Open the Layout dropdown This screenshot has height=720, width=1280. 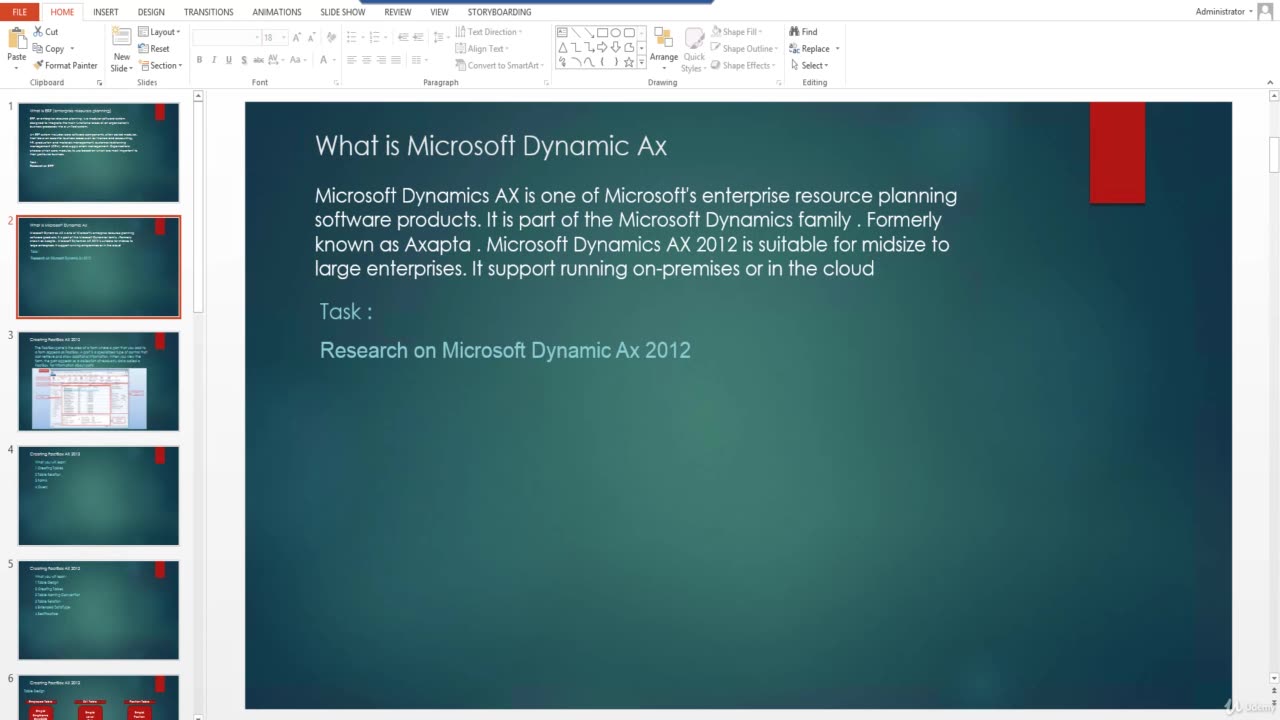pyautogui.click(x=159, y=32)
